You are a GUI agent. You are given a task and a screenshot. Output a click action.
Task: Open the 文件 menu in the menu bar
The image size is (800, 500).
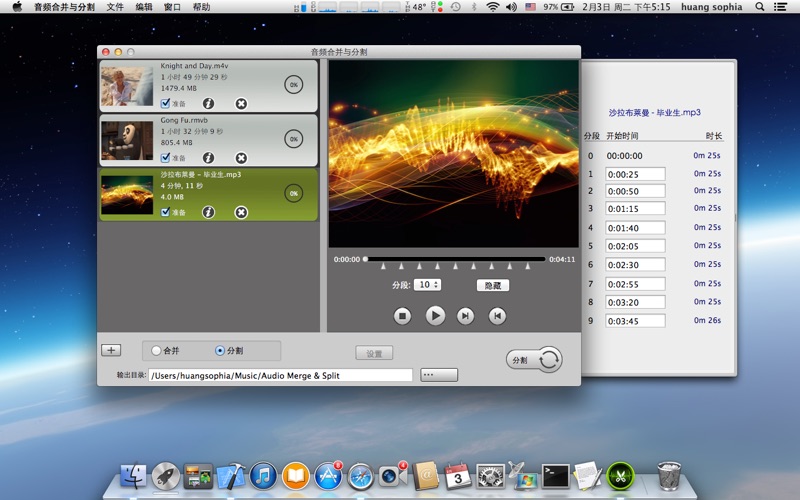116,7
